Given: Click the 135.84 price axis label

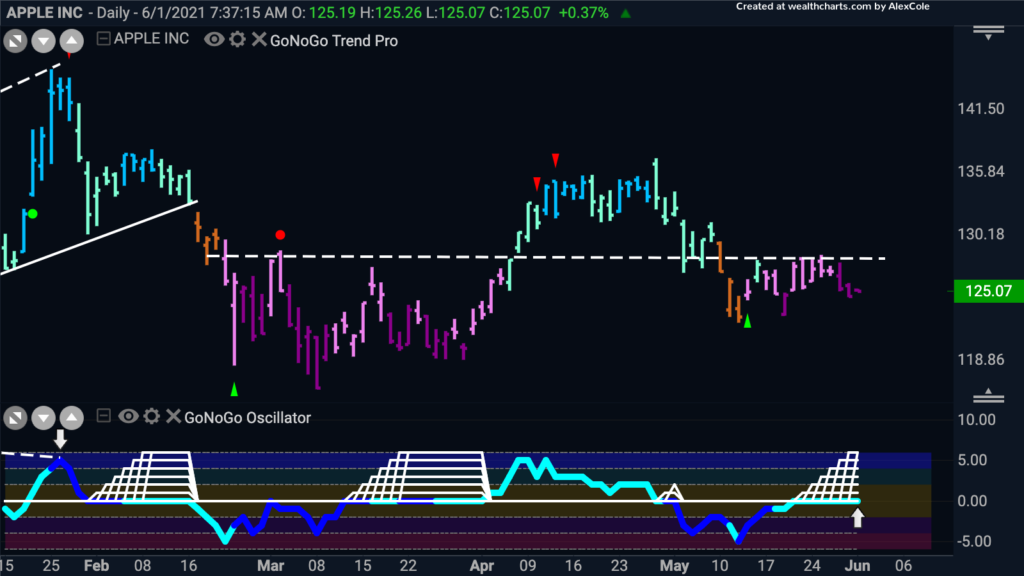Looking at the screenshot, I should coord(981,172).
